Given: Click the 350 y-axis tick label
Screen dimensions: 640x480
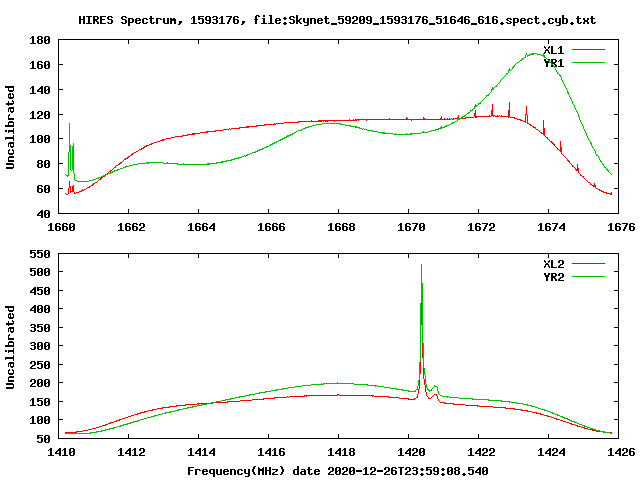Looking at the screenshot, I should [40, 328].
